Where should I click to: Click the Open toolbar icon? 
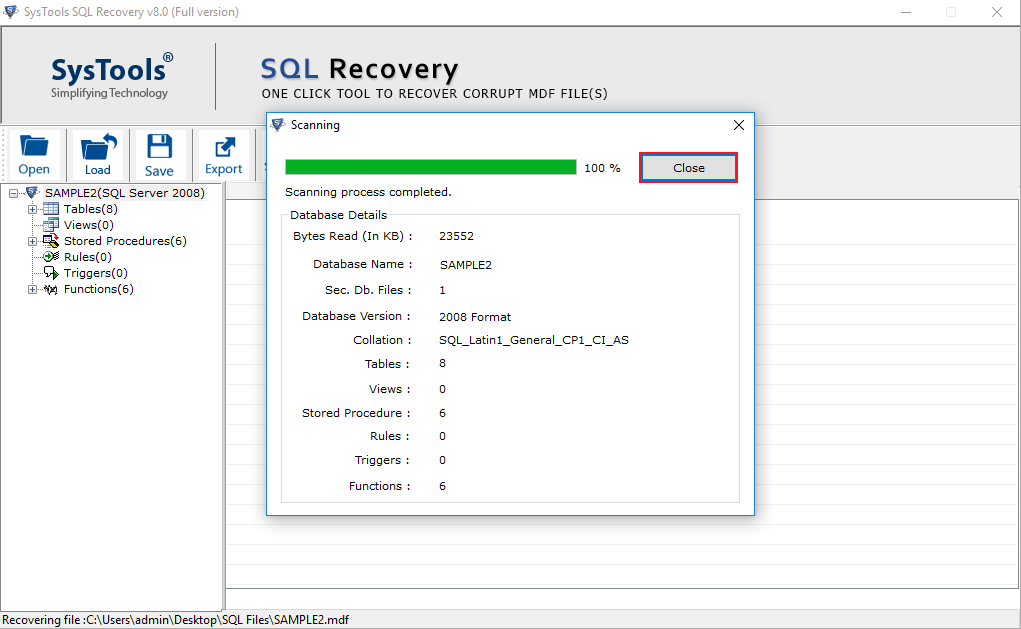tap(34, 155)
